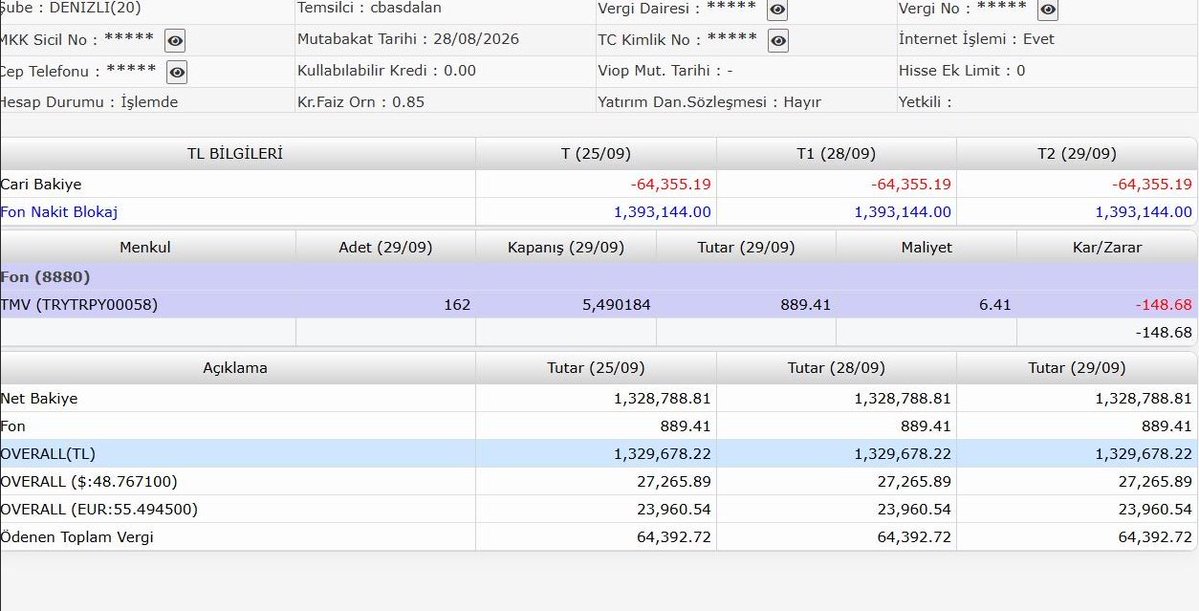Click the Tutar (29/09) header beside Maliyet
Image resolution: width=1199 pixels, height=611 pixels.
coord(746,248)
